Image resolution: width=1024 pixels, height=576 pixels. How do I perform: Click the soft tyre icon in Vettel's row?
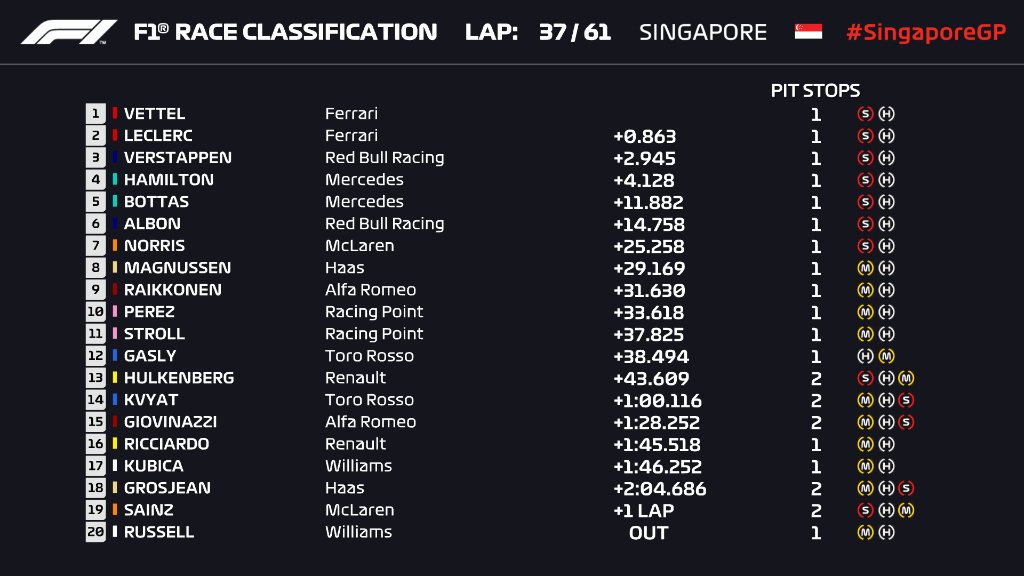click(866, 114)
